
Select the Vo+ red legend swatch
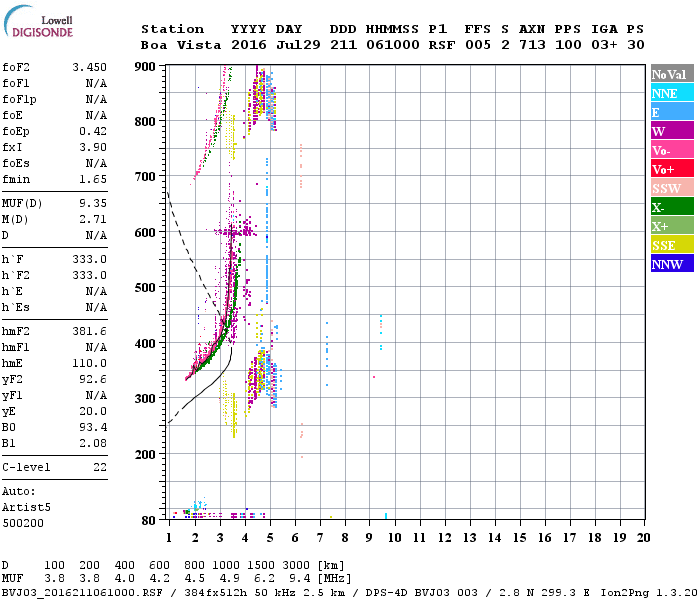pos(672,169)
